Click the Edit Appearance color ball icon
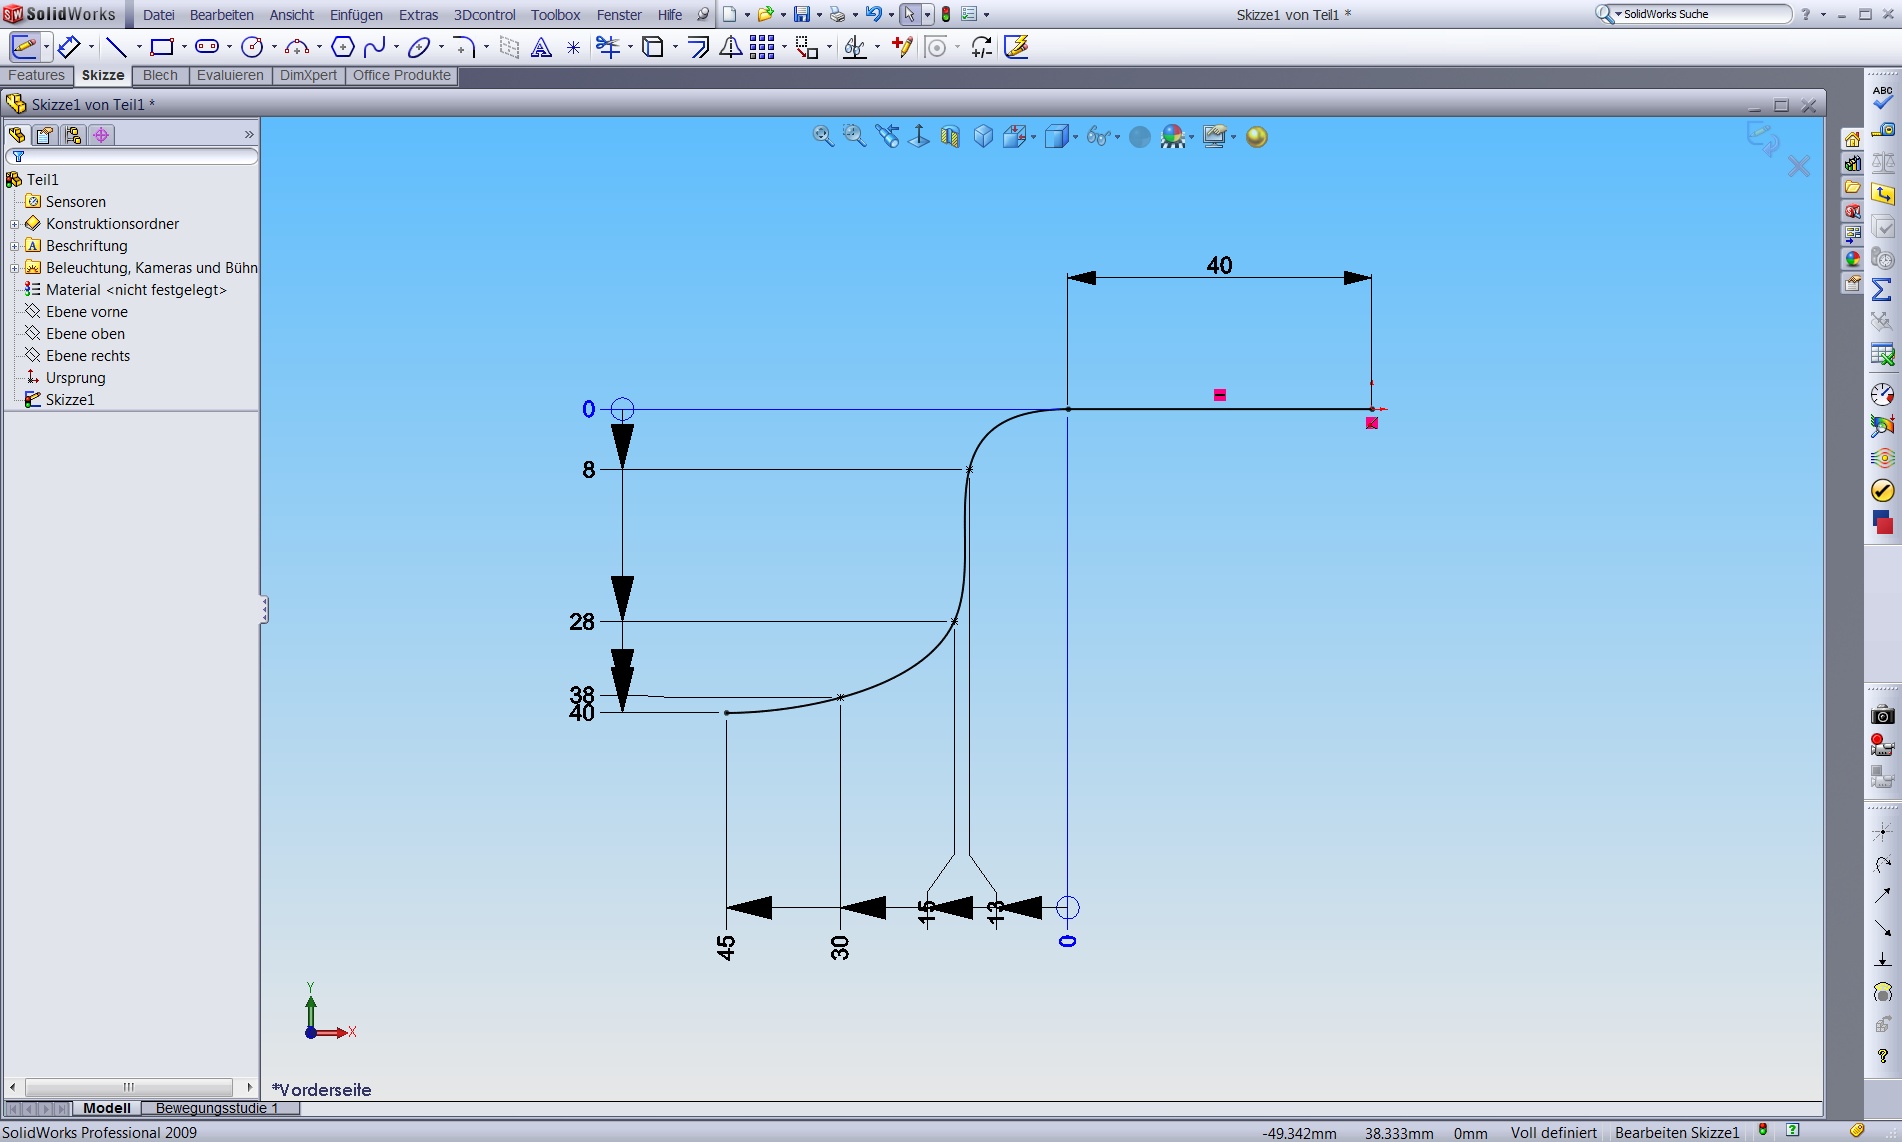 1139,137
